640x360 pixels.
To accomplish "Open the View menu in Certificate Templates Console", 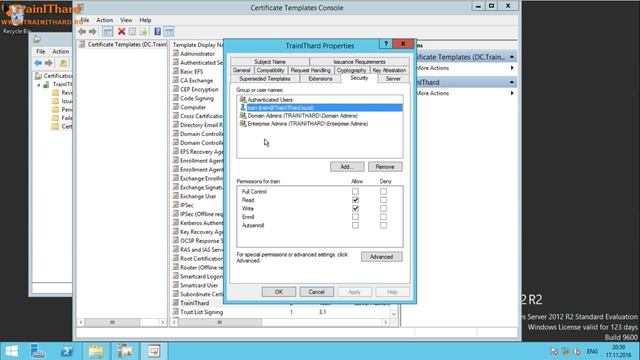I will pyautogui.click(x=126, y=20).
